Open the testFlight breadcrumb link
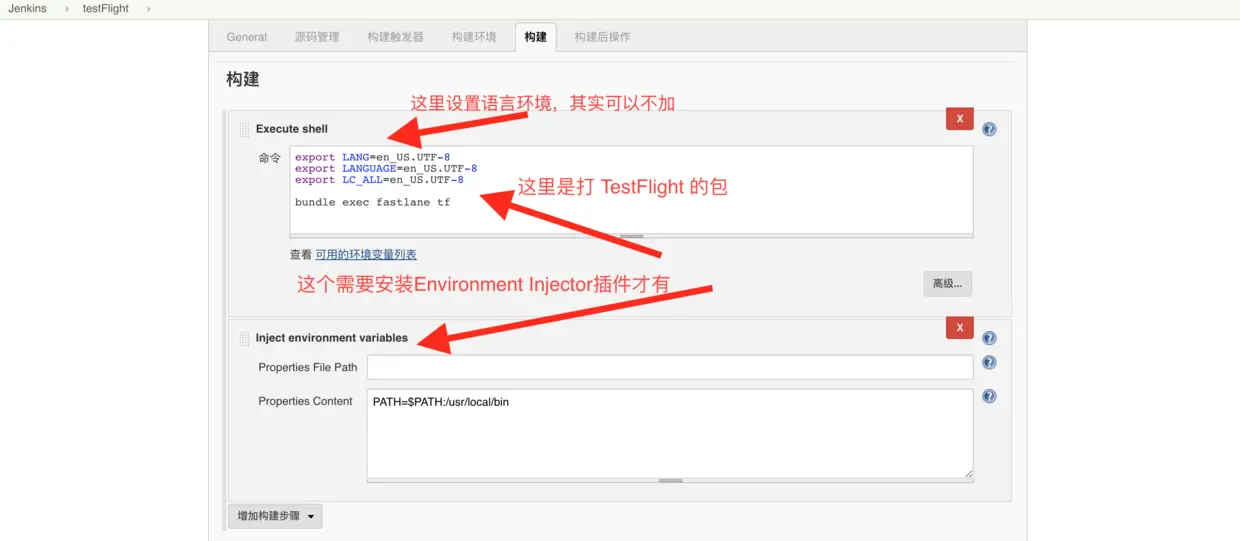This screenshot has width=1240, height=541. tap(106, 9)
